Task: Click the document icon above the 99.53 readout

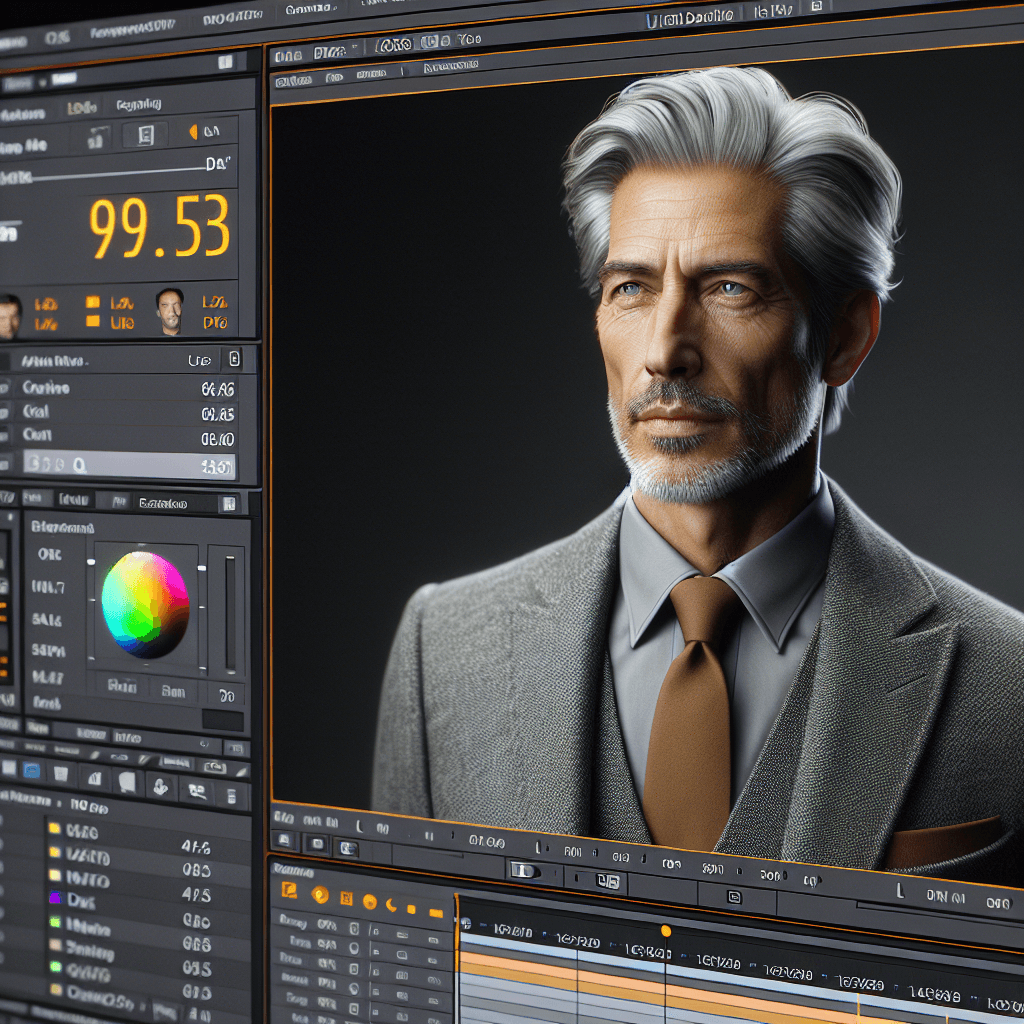Action: point(144,134)
